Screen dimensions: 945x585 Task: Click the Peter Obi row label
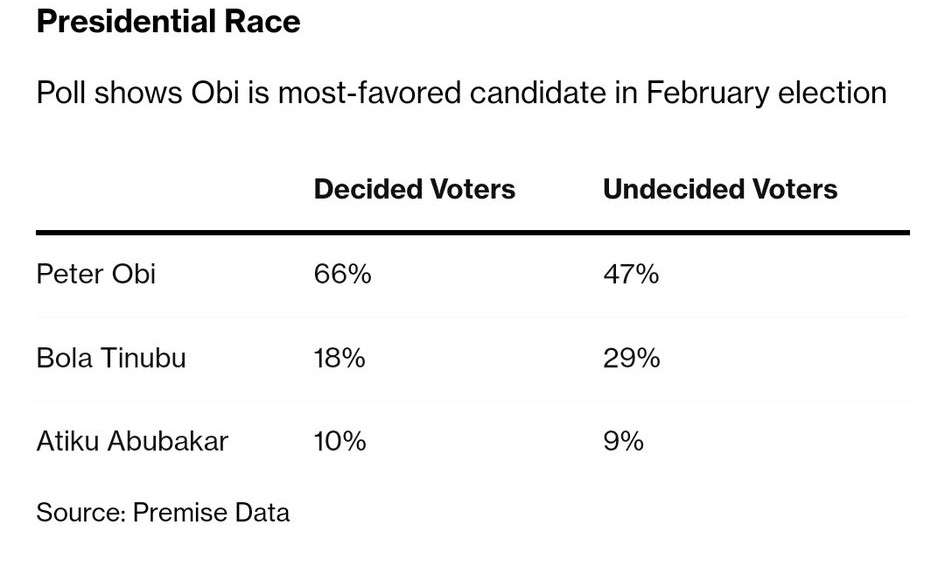(96, 274)
